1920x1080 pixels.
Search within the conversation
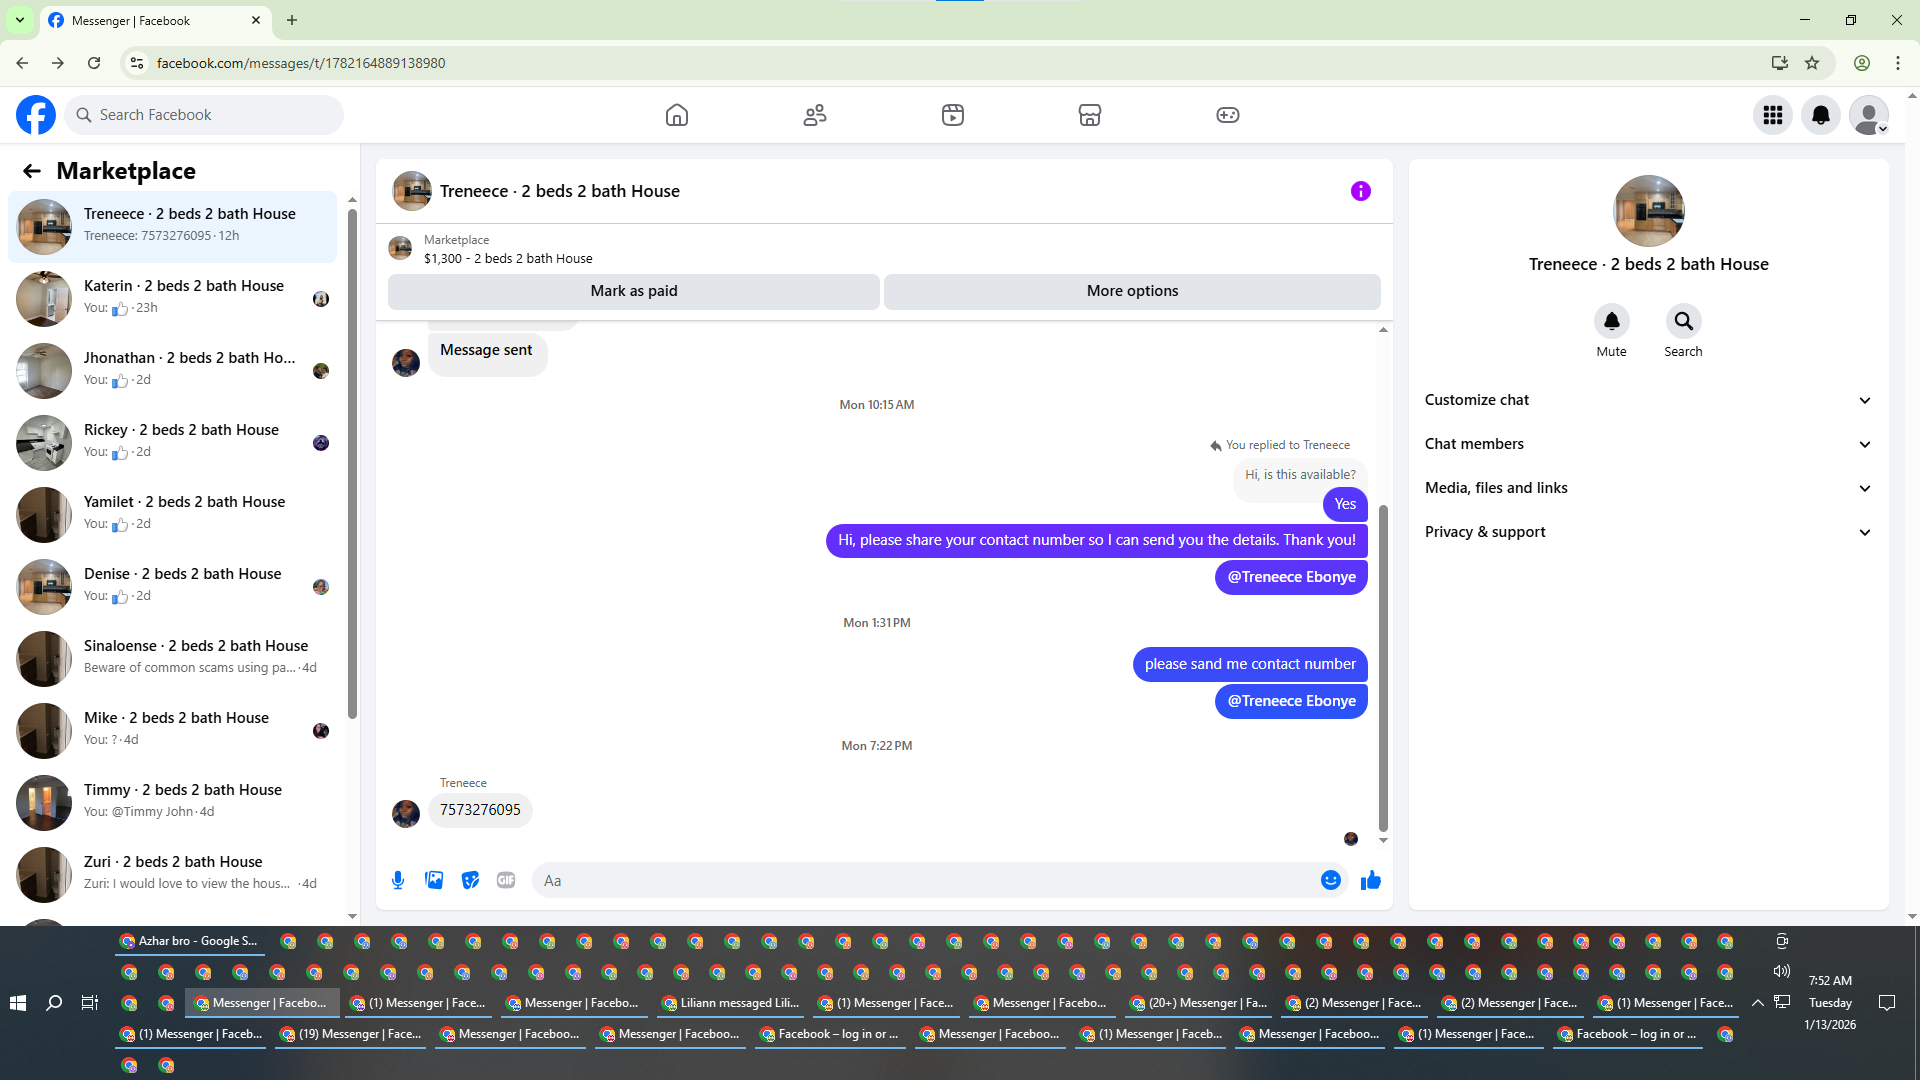[x=1683, y=321]
